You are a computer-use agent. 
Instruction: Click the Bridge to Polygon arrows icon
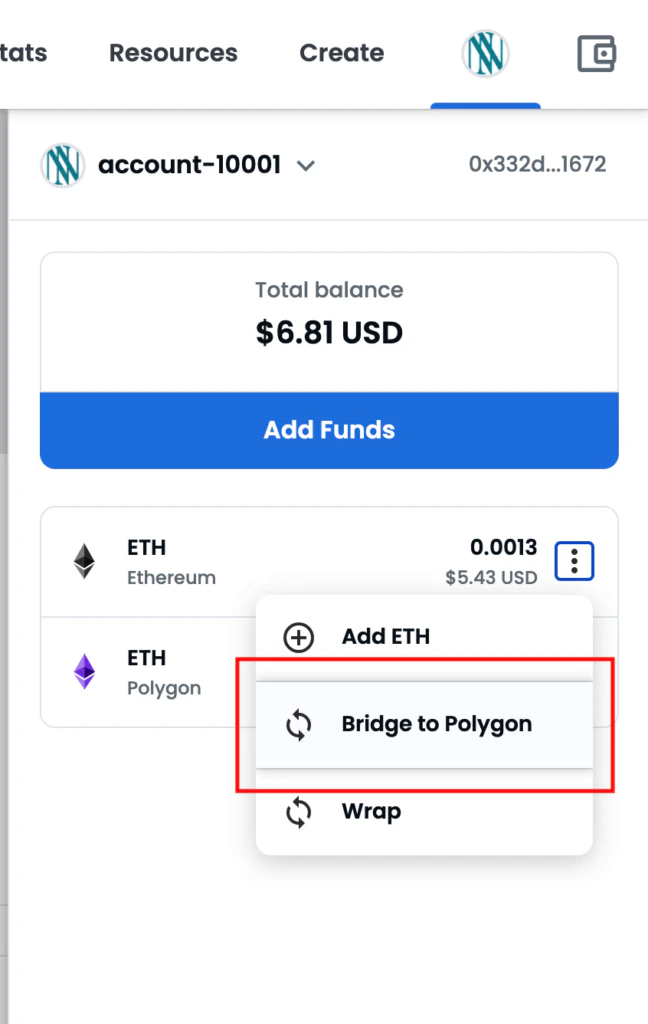(x=299, y=725)
